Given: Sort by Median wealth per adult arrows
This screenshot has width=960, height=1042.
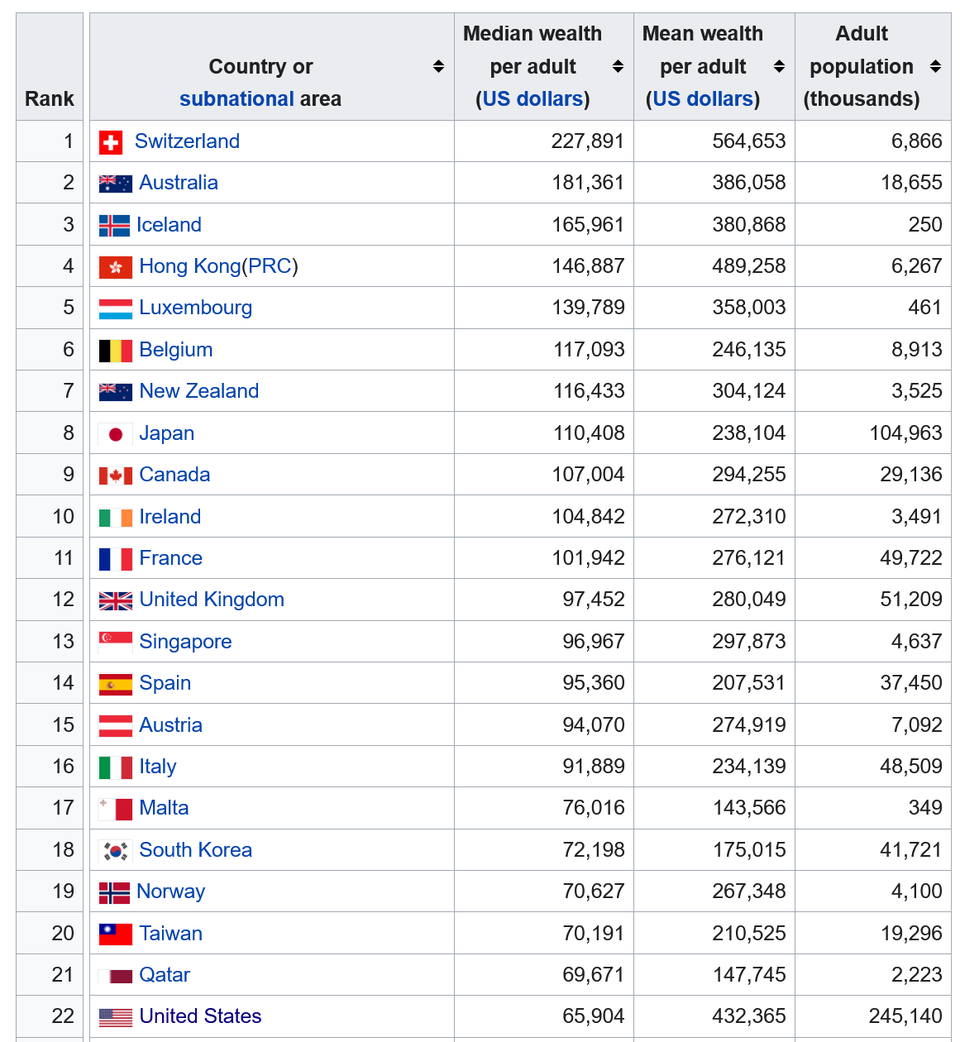Looking at the screenshot, I should pyautogui.click(x=618, y=66).
